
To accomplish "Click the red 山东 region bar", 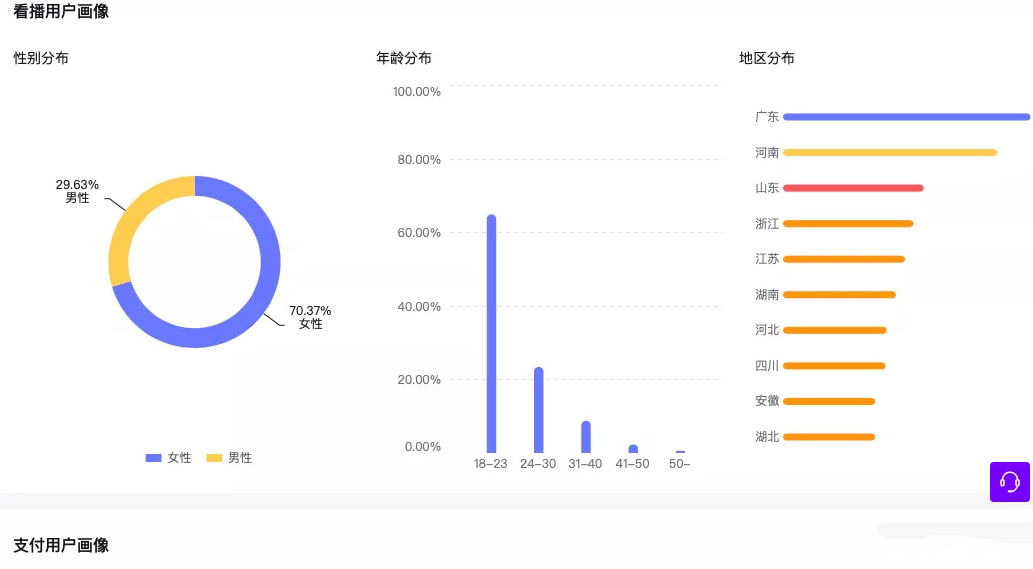I will coord(853,188).
